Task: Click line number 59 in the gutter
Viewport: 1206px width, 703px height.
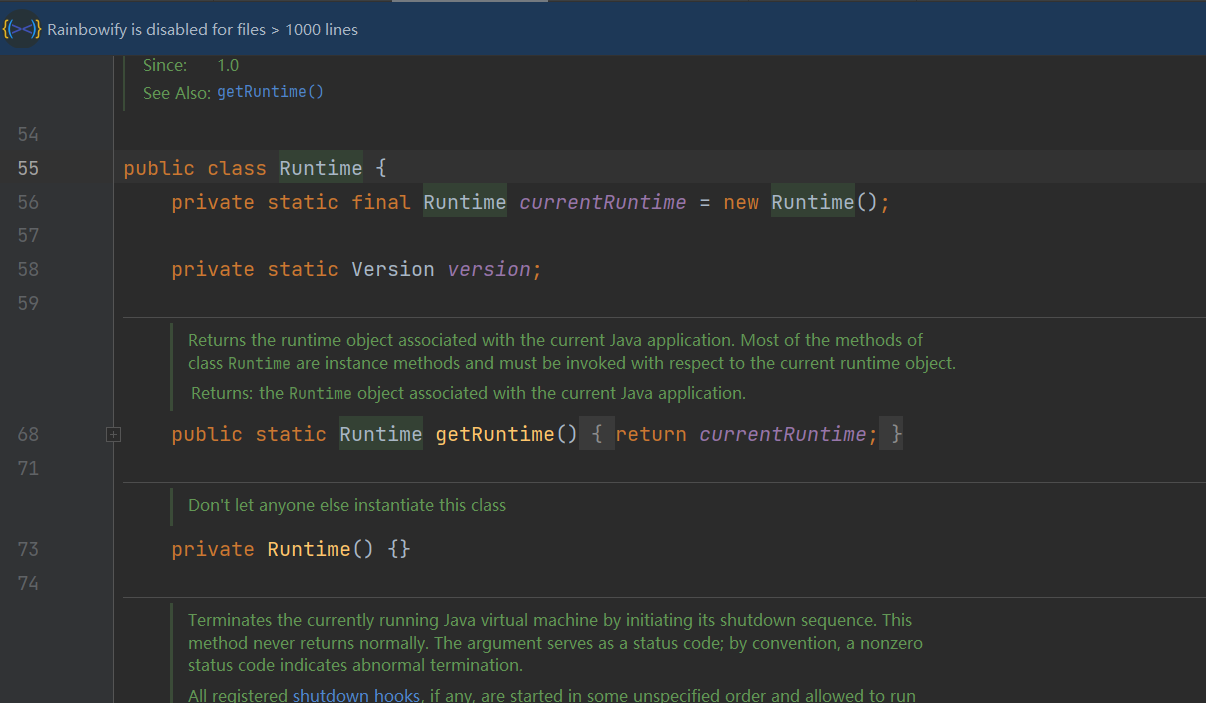Action: pyautogui.click(x=28, y=303)
